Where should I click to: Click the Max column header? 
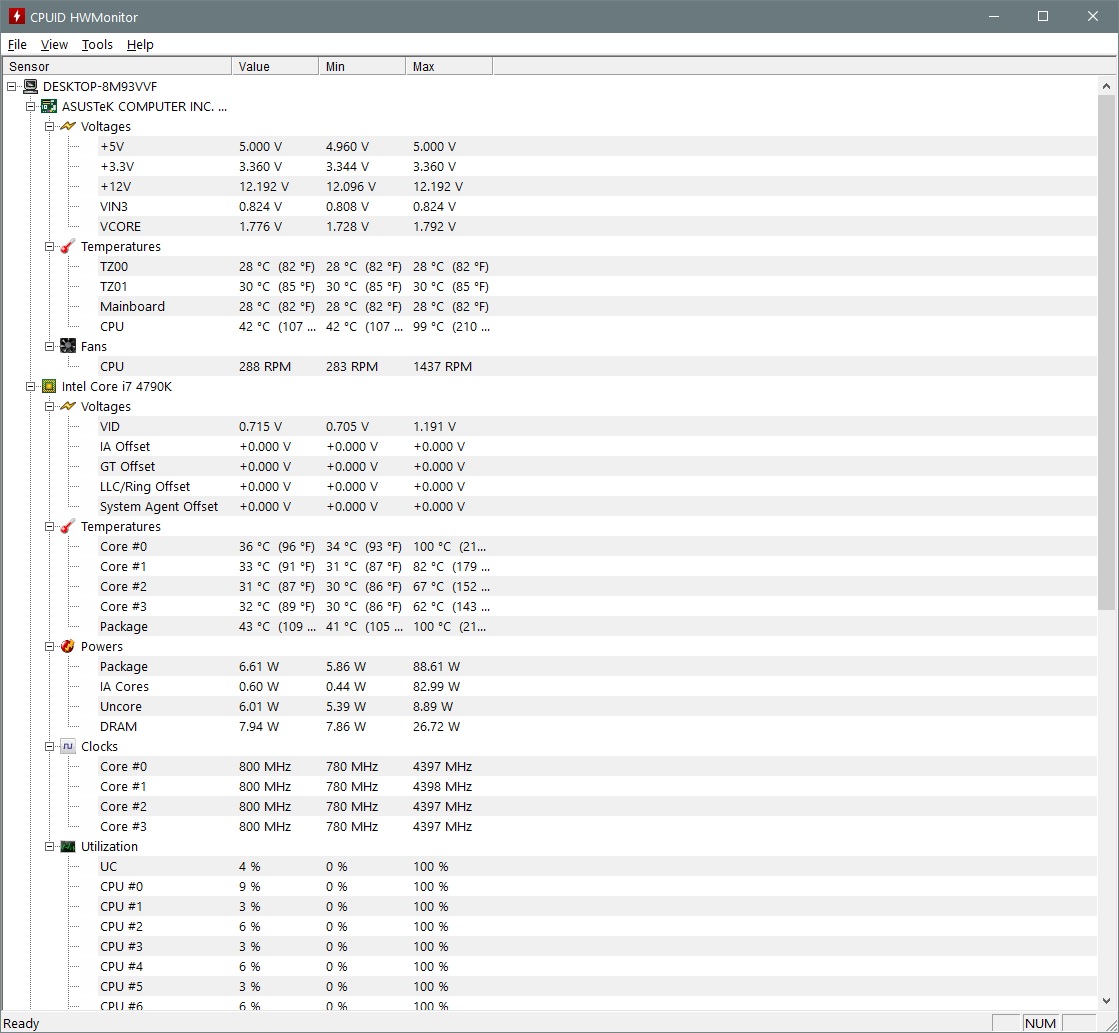pyautogui.click(x=449, y=66)
